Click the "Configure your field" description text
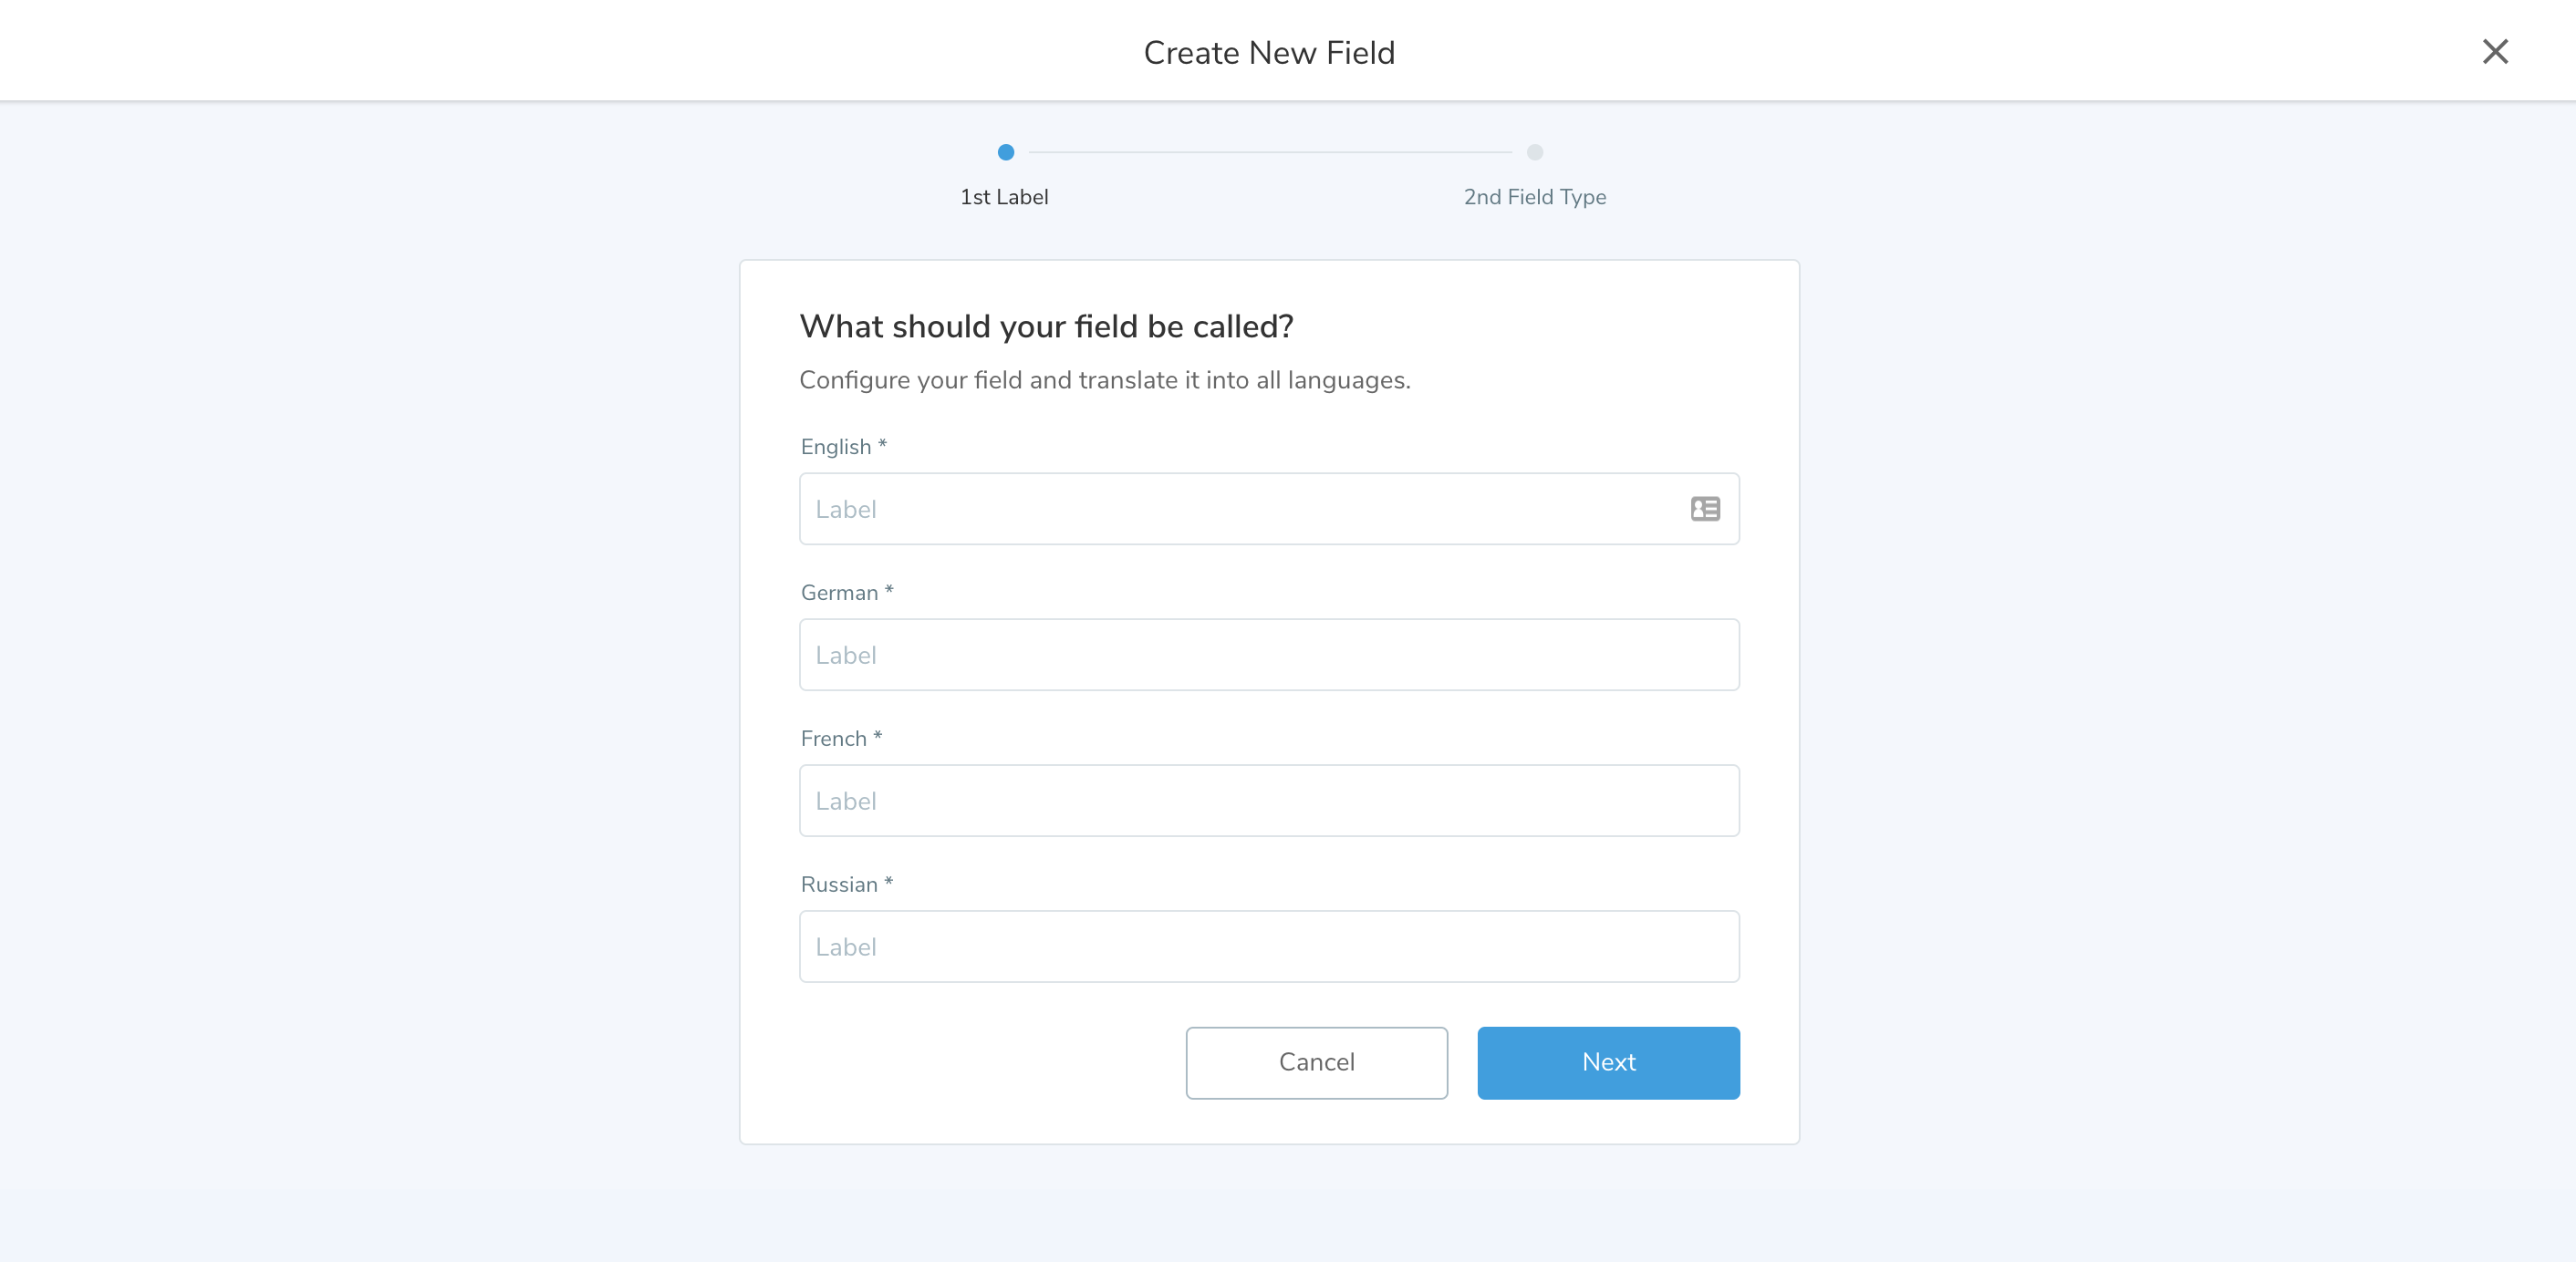The width and height of the screenshot is (2576, 1262). point(1104,381)
